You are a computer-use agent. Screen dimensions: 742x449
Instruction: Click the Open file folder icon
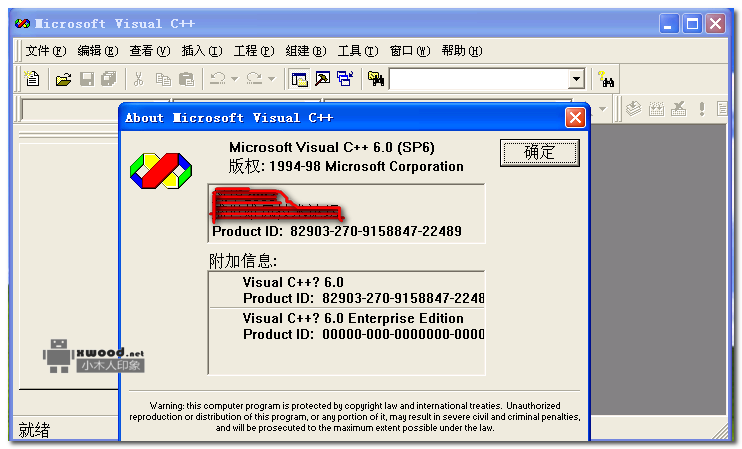[63, 79]
